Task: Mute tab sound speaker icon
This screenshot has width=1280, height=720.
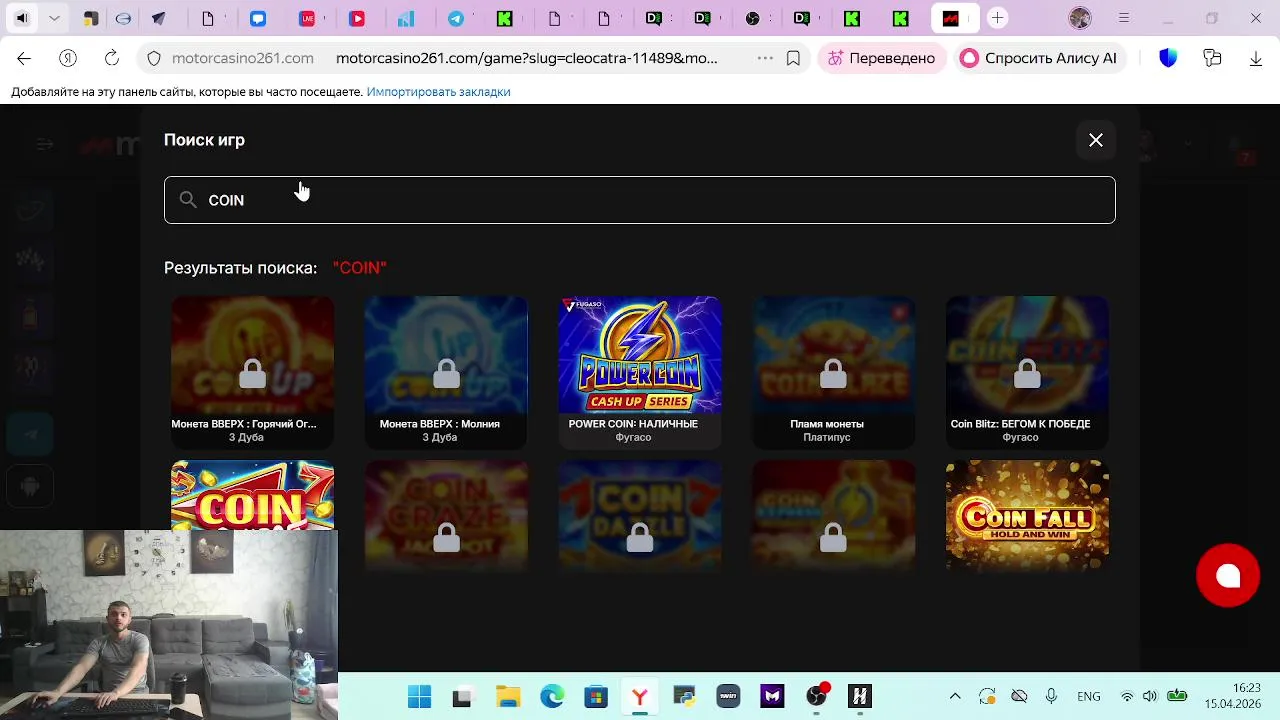Action: [22, 18]
